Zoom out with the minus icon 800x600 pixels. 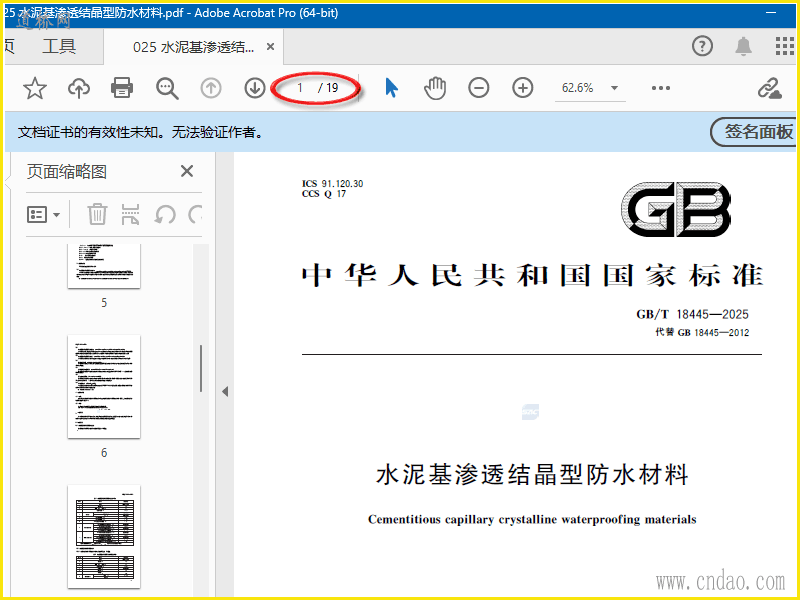pyautogui.click(x=479, y=88)
